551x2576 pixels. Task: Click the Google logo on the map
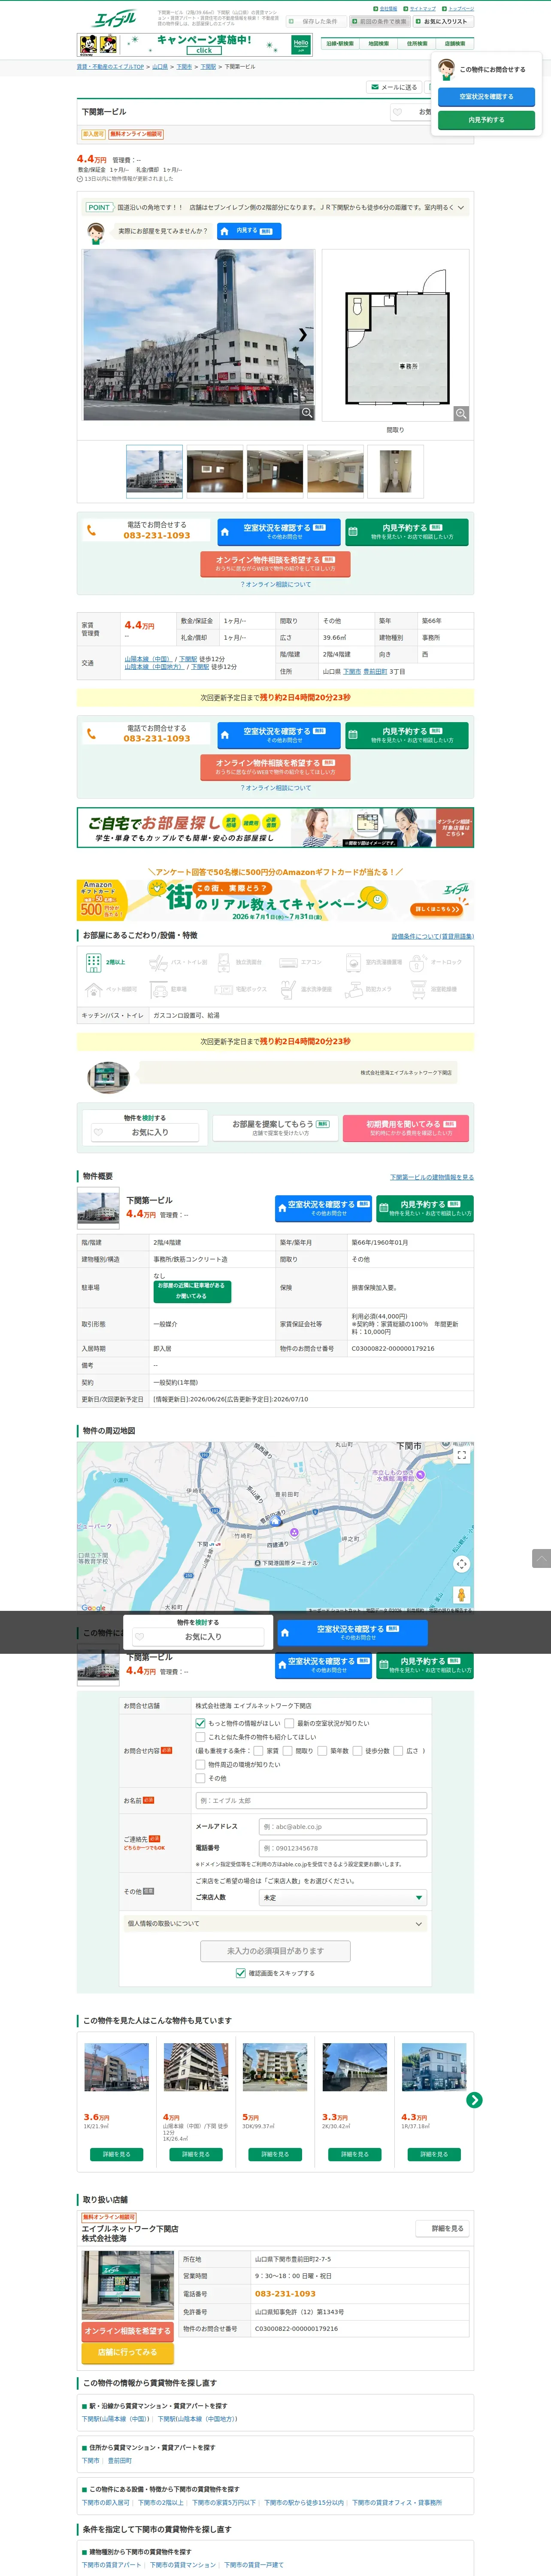[x=93, y=1608]
